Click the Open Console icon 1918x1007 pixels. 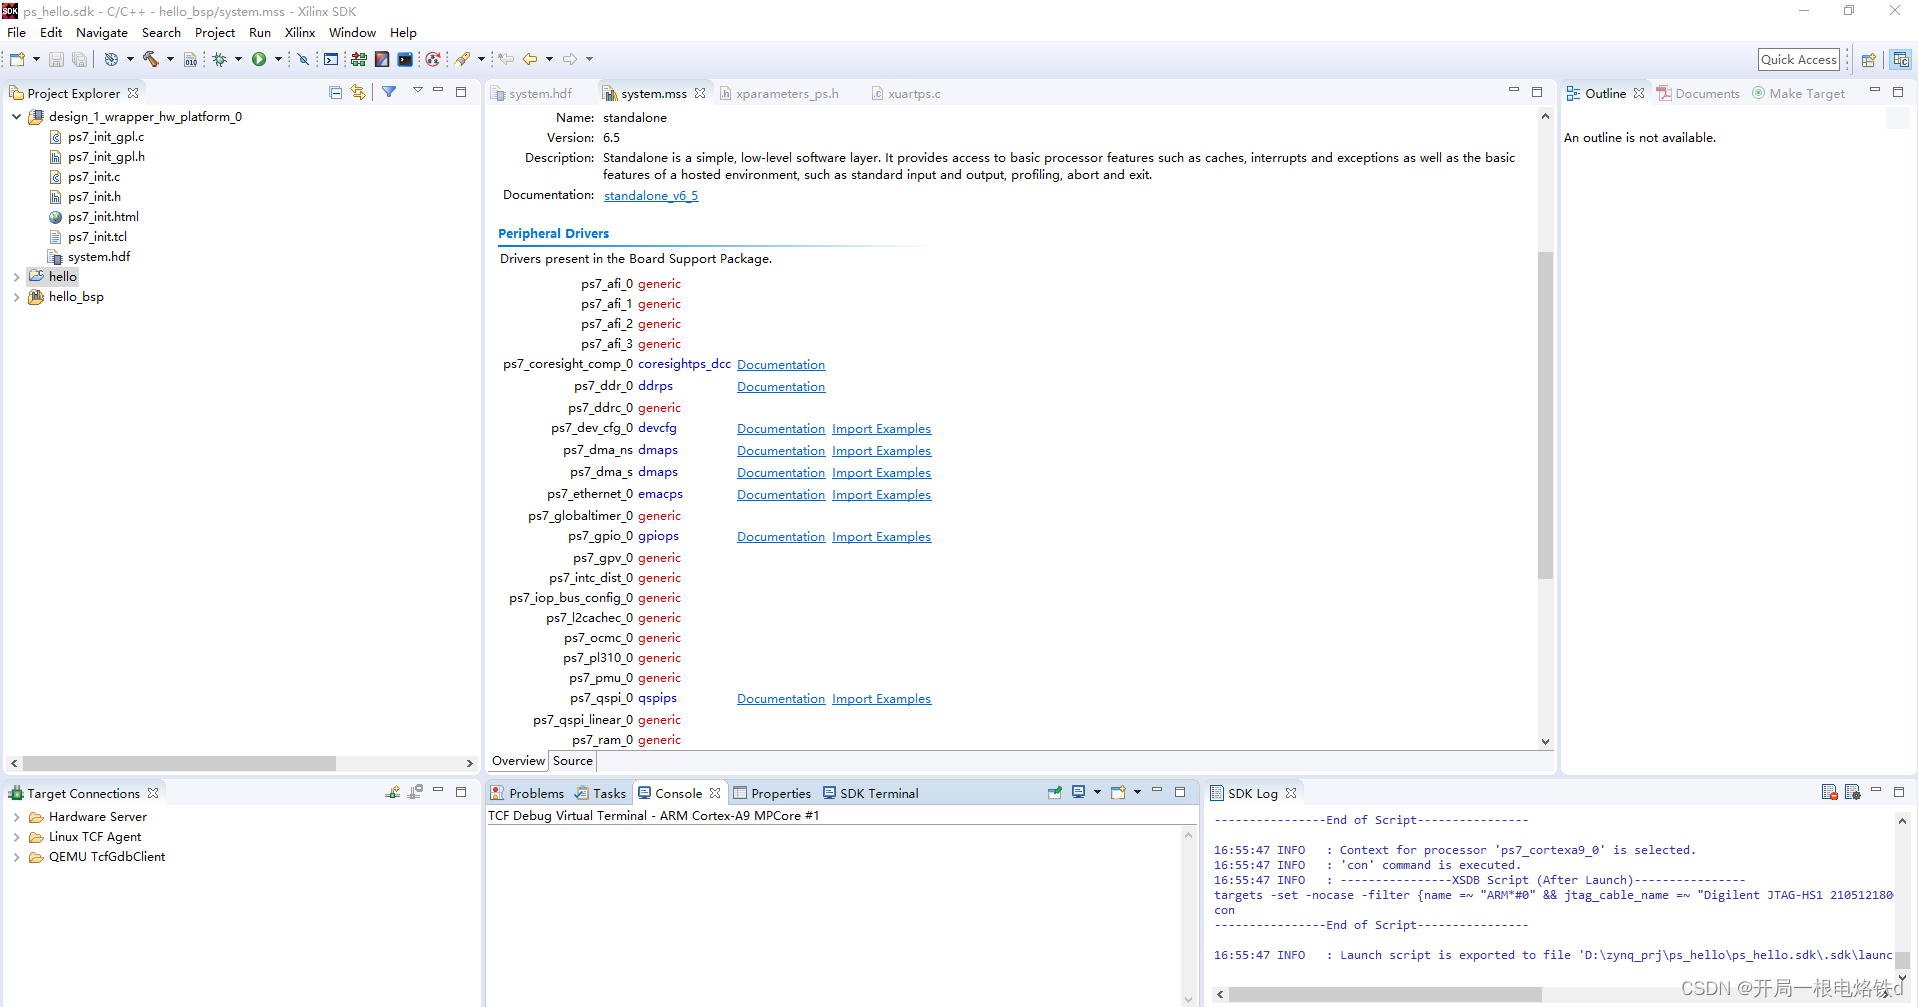pyautogui.click(x=1118, y=792)
